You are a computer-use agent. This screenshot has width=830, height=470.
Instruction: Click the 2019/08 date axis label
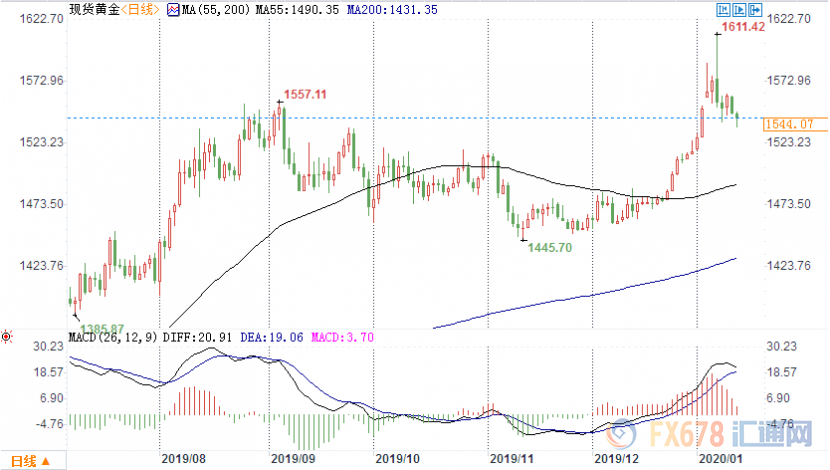[183, 459]
